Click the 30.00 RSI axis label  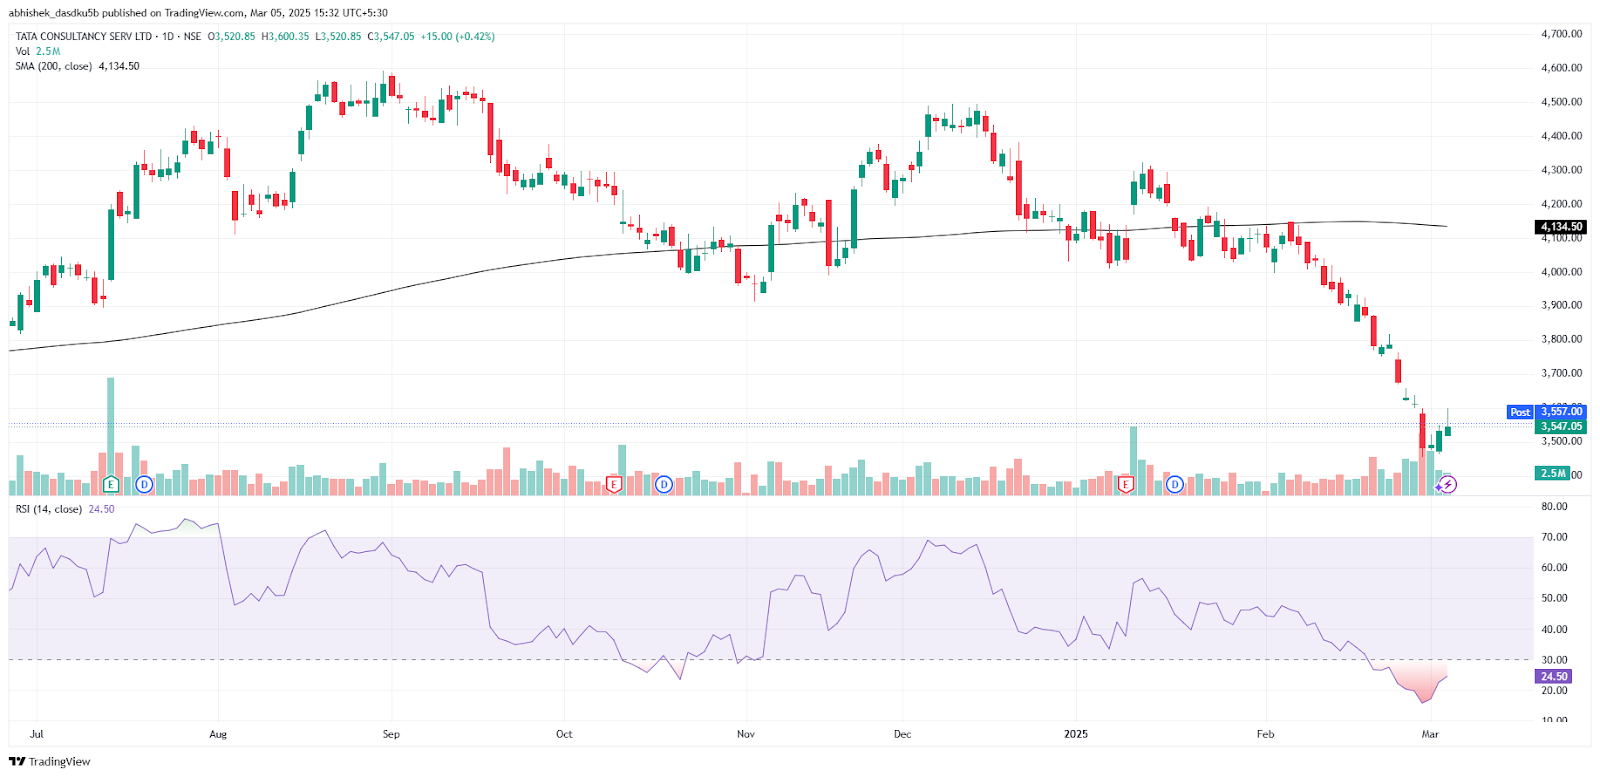click(1554, 660)
